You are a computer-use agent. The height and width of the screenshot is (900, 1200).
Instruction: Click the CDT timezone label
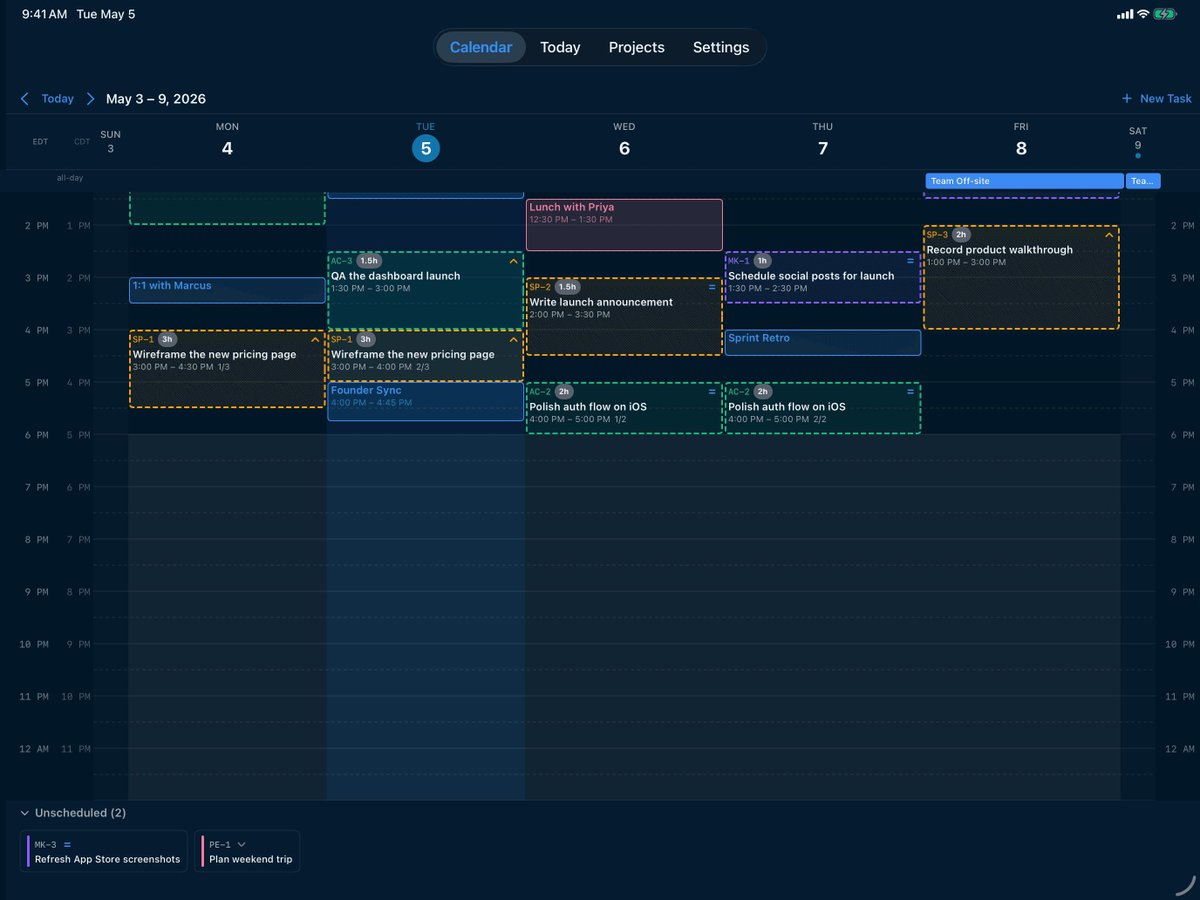82,142
